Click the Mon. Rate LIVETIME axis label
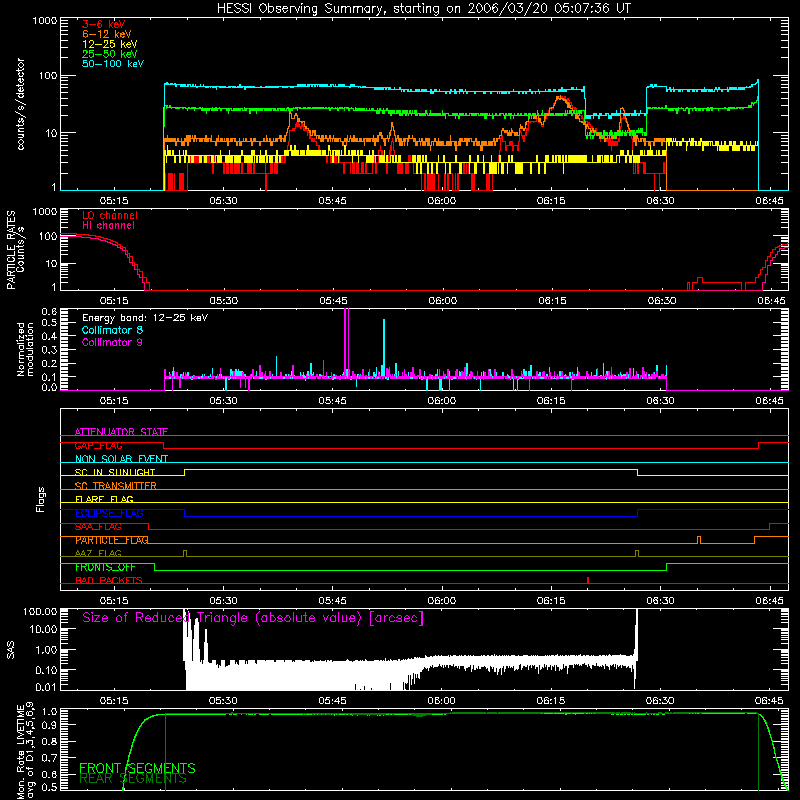800x800 pixels. click(25, 750)
